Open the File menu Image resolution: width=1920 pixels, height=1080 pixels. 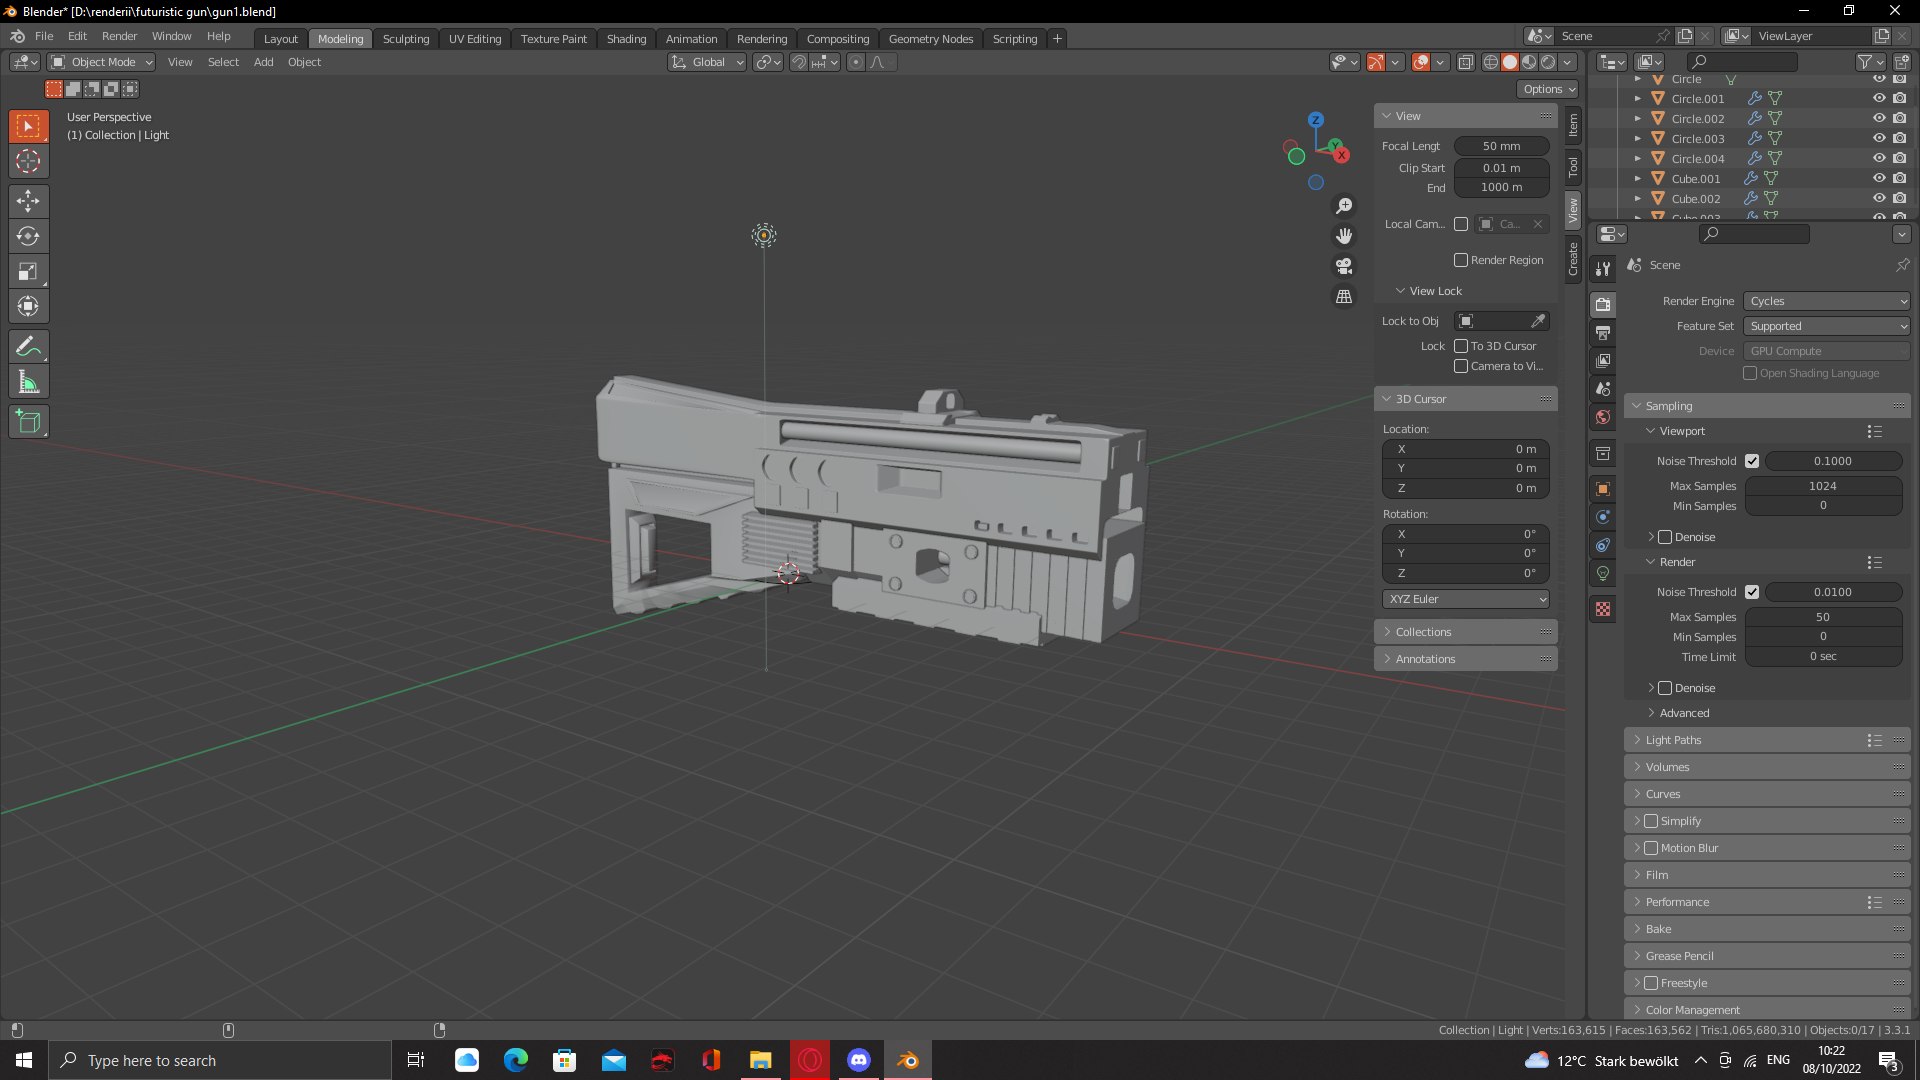pyautogui.click(x=44, y=36)
